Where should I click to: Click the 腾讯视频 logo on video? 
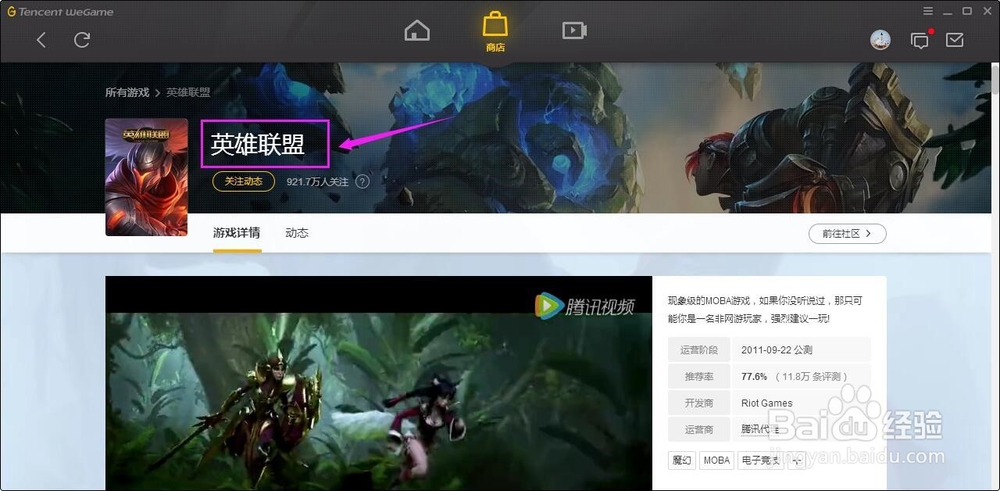click(x=585, y=305)
